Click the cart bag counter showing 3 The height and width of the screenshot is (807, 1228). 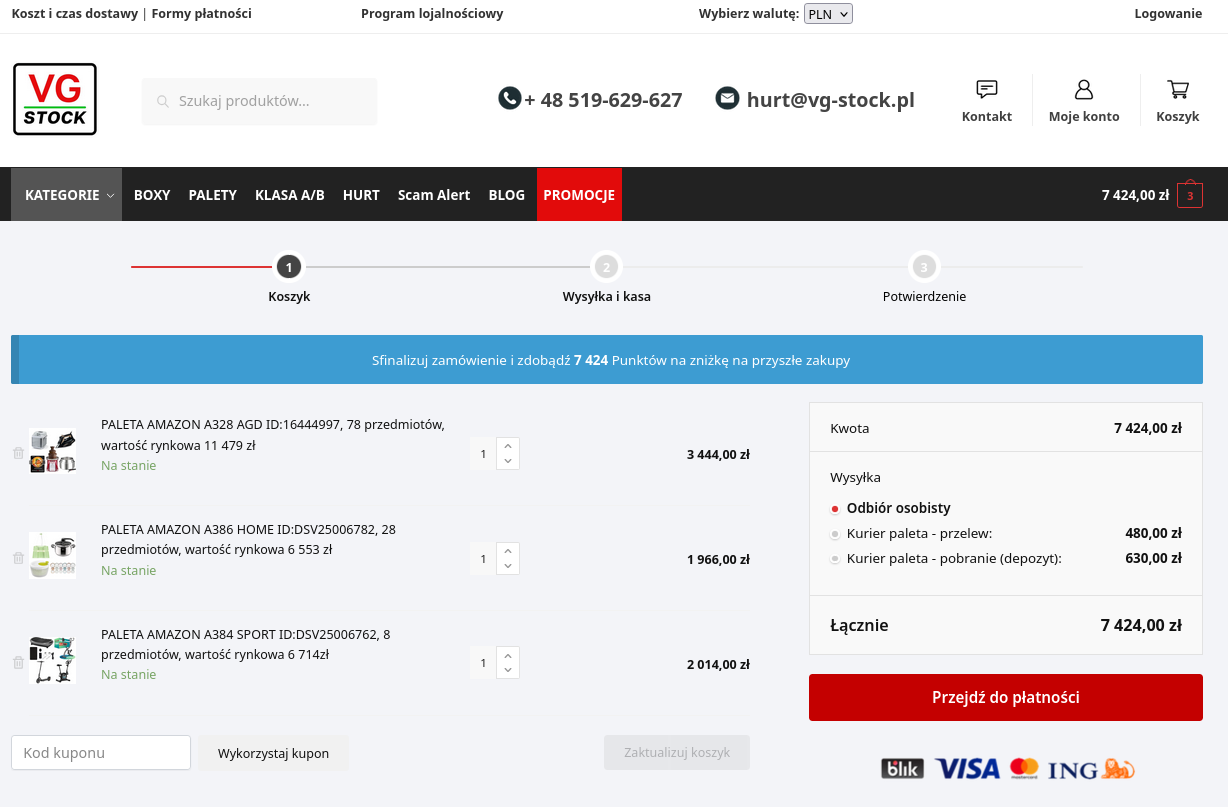click(x=1190, y=195)
